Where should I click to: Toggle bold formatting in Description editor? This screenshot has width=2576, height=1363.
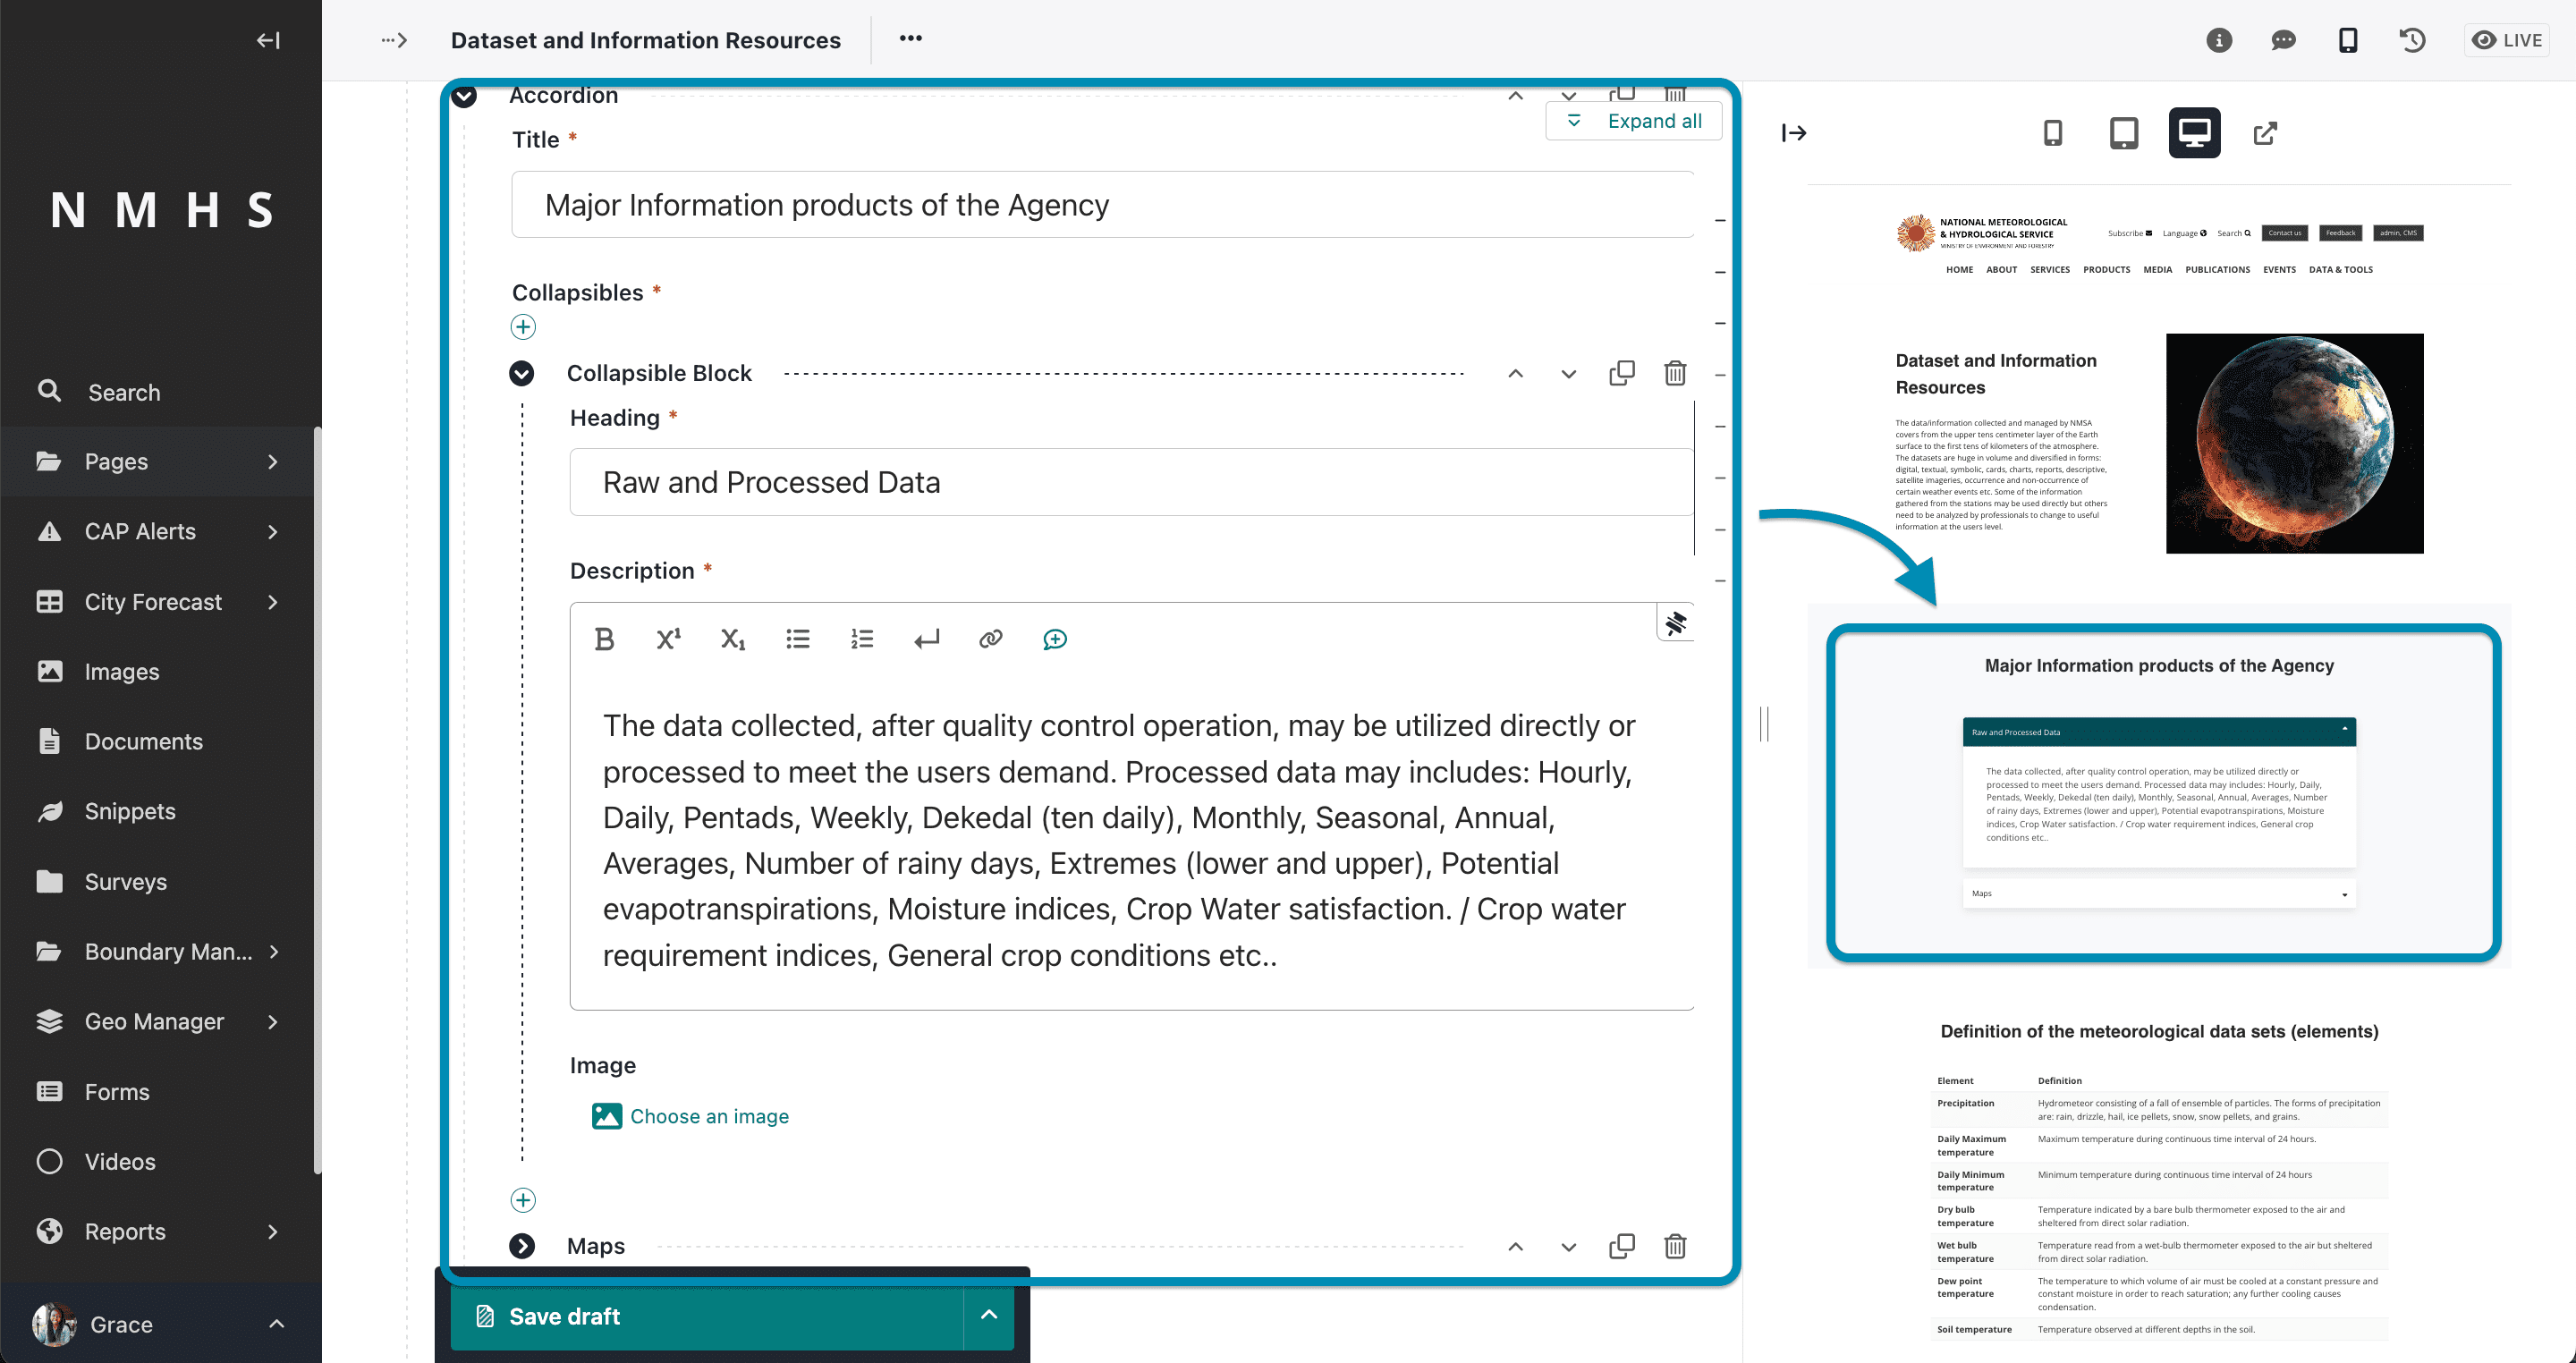(604, 639)
